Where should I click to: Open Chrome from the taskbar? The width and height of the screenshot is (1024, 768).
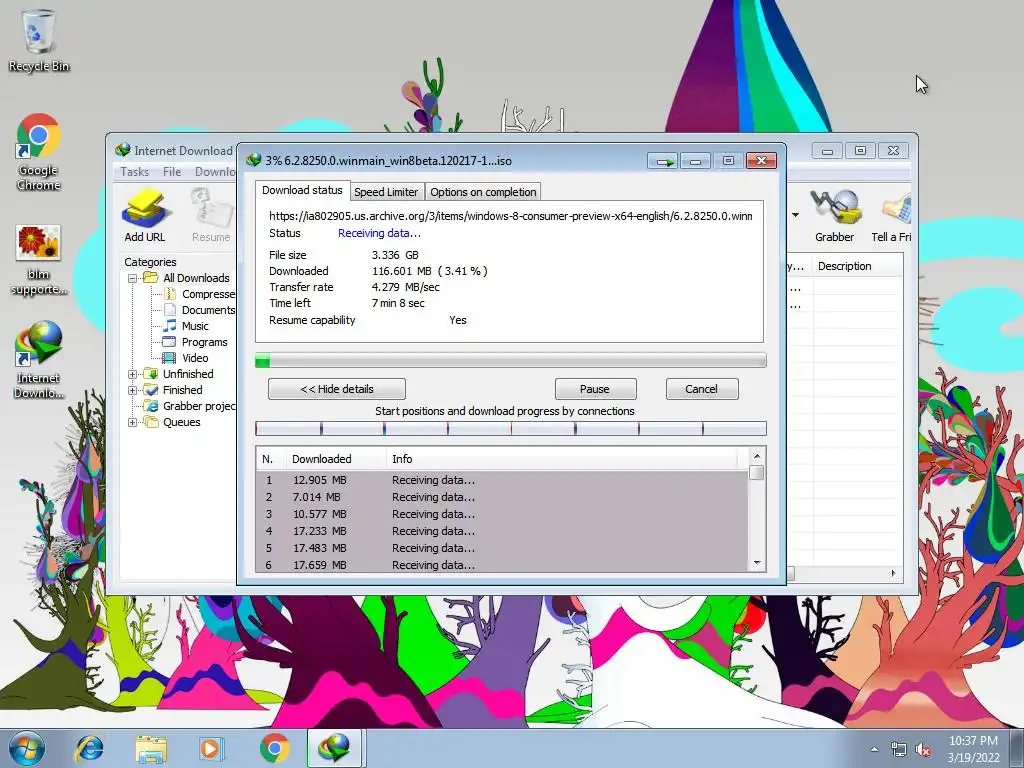[x=275, y=748]
